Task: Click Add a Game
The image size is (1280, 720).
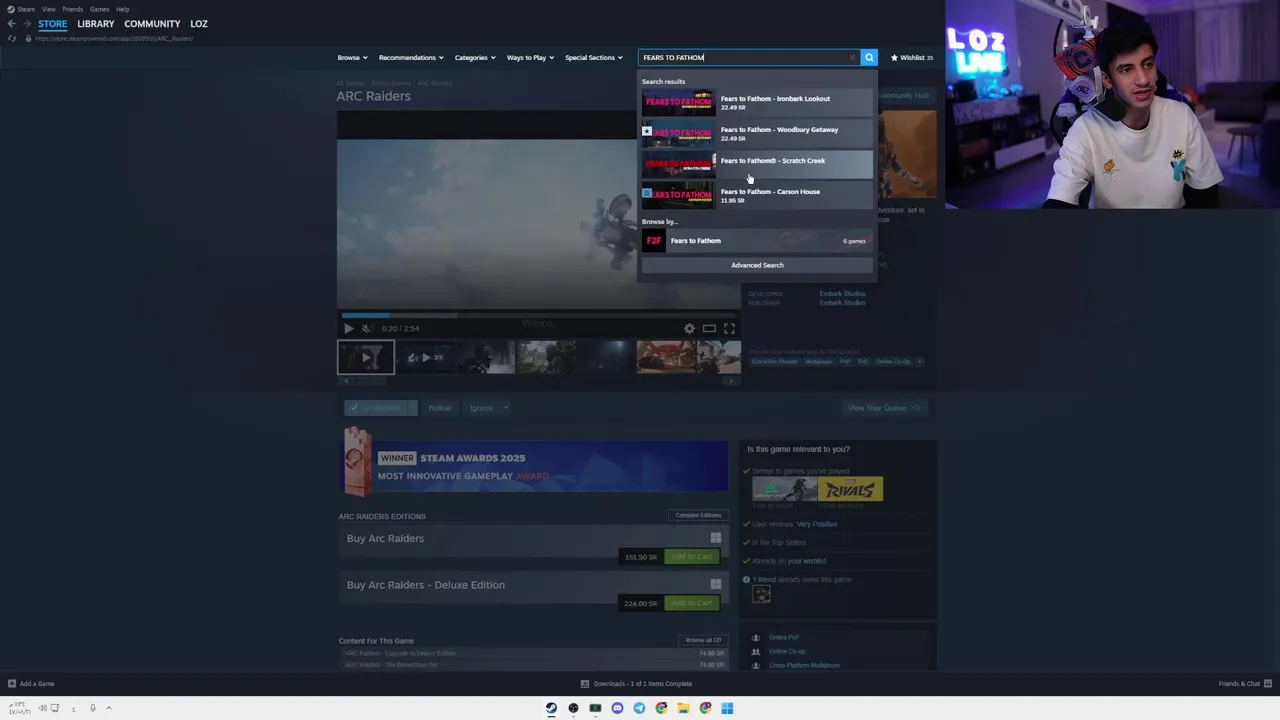Action: (31, 684)
